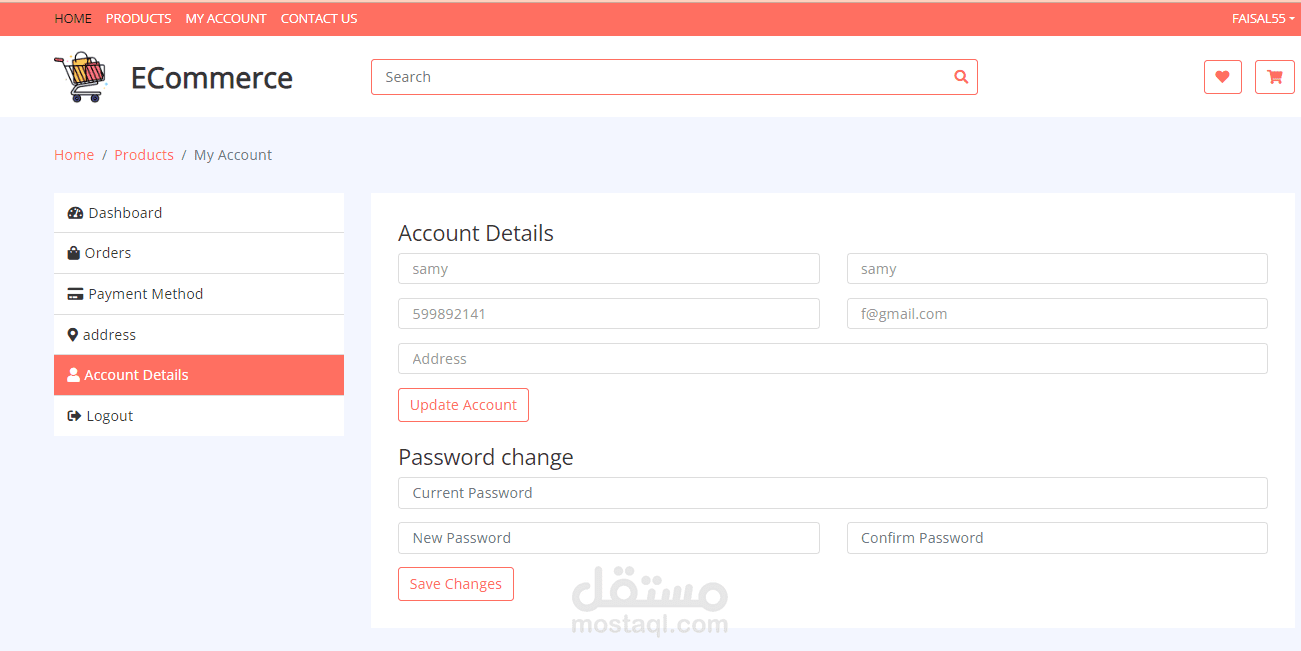Screen dimensions: 1301x651
Task: Click the Password change heading
Action: 486,457
